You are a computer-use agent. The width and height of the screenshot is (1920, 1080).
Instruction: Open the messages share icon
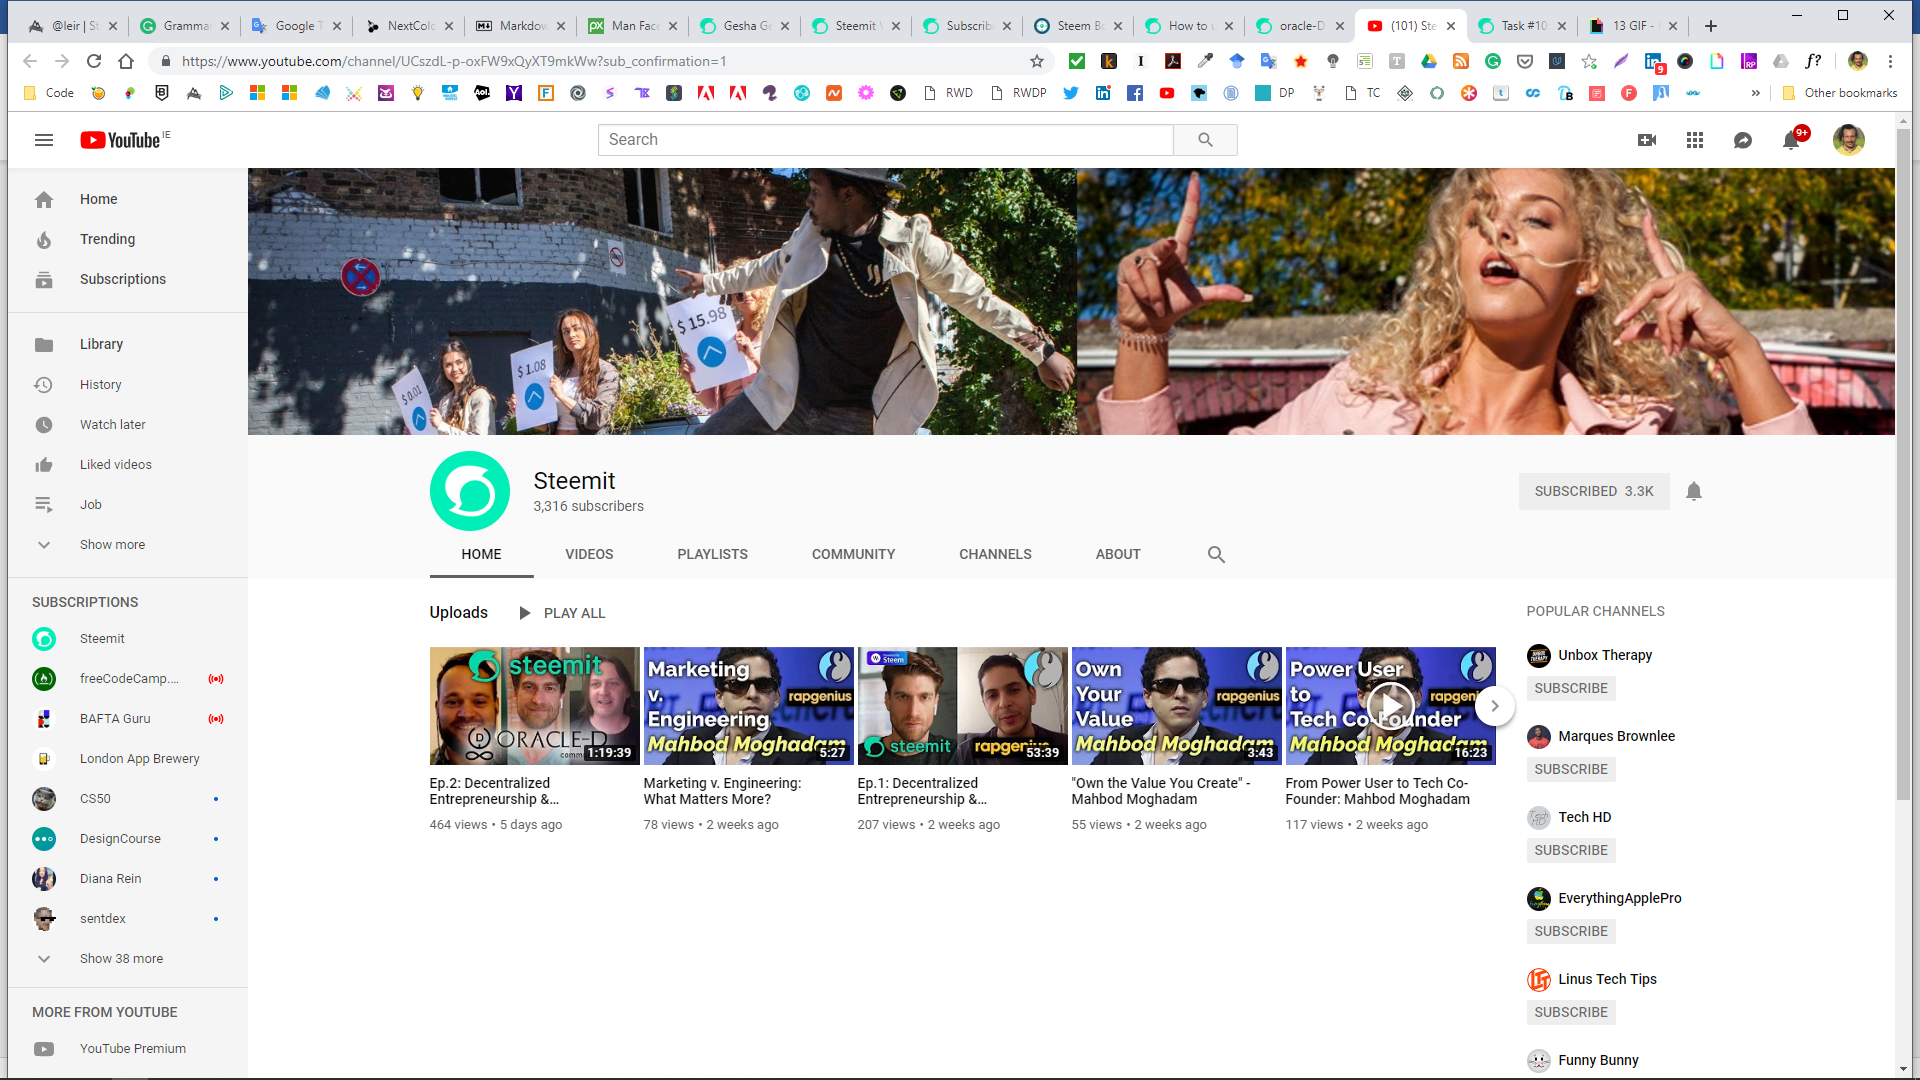tap(1743, 140)
